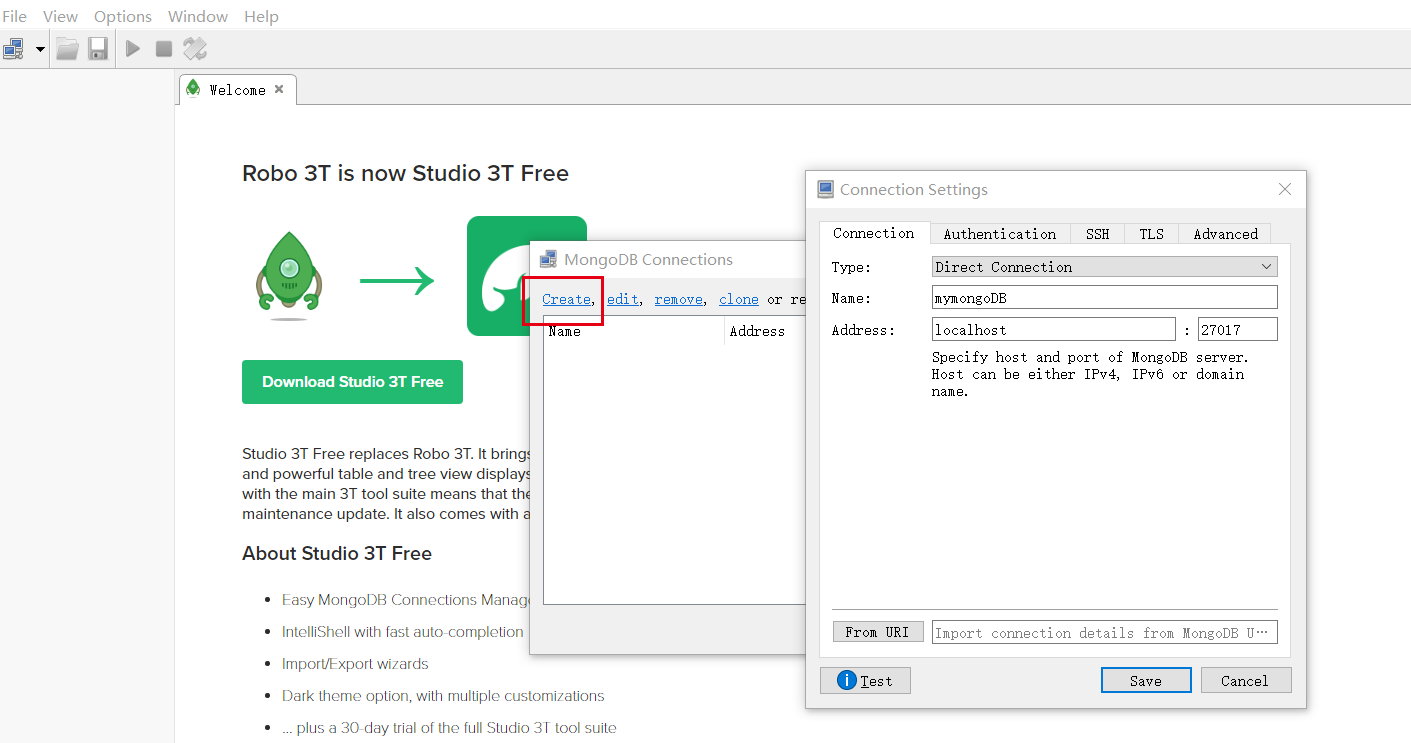Click the port field showing 27017
The width and height of the screenshot is (1411, 743).
pos(1238,330)
